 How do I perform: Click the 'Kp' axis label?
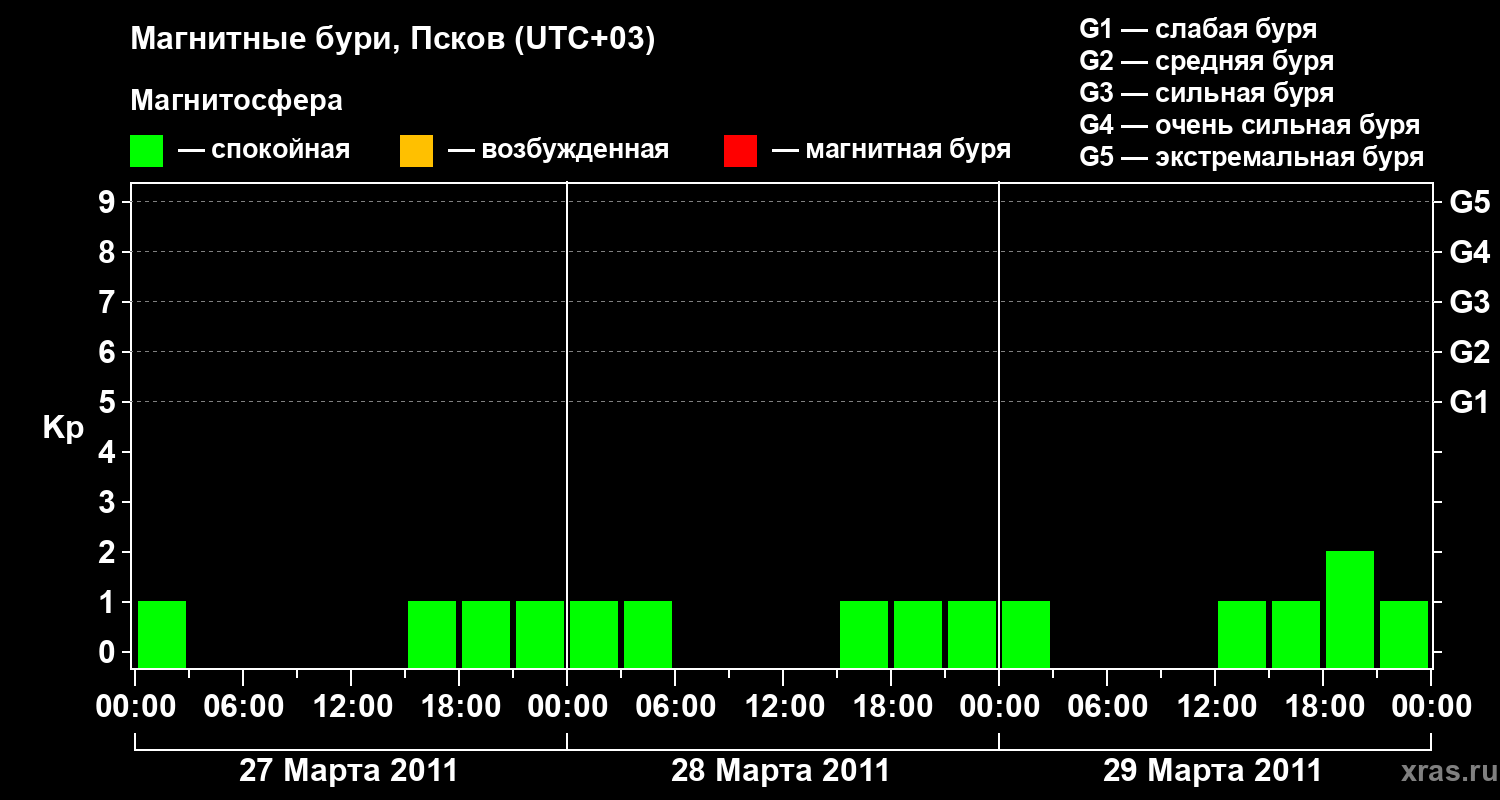[x=63, y=428]
